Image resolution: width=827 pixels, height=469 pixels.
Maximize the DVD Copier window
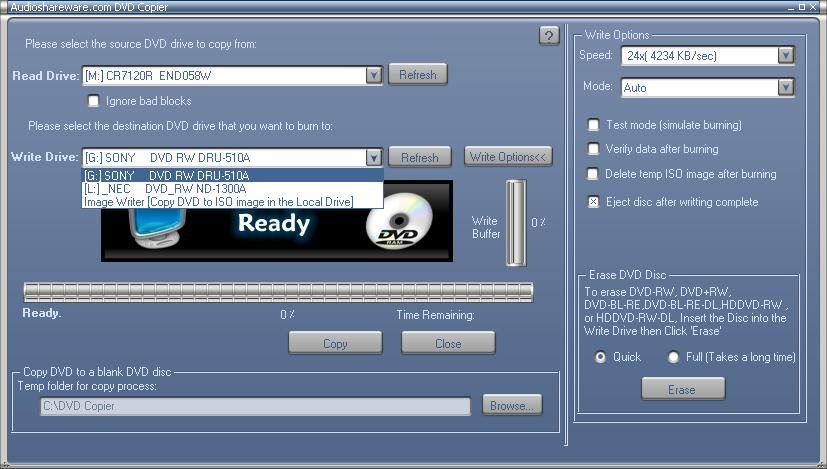coord(802,7)
